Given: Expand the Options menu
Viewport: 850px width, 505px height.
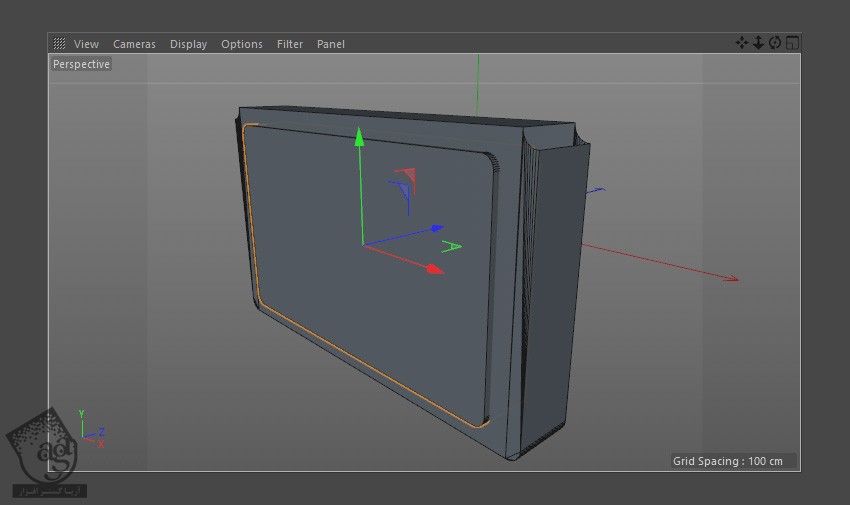Looking at the screenshot, I should (x=242, y=44).
